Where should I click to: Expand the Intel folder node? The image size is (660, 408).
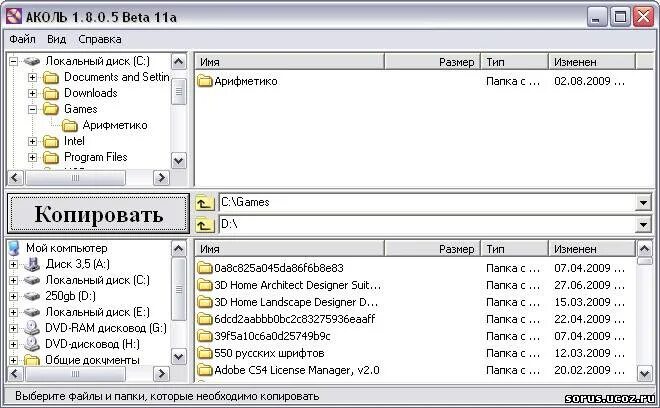(32, 141)
